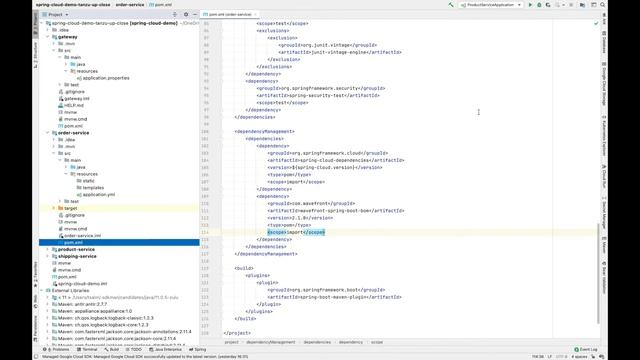Click the Run with Coverage icon

coord(548,5)
